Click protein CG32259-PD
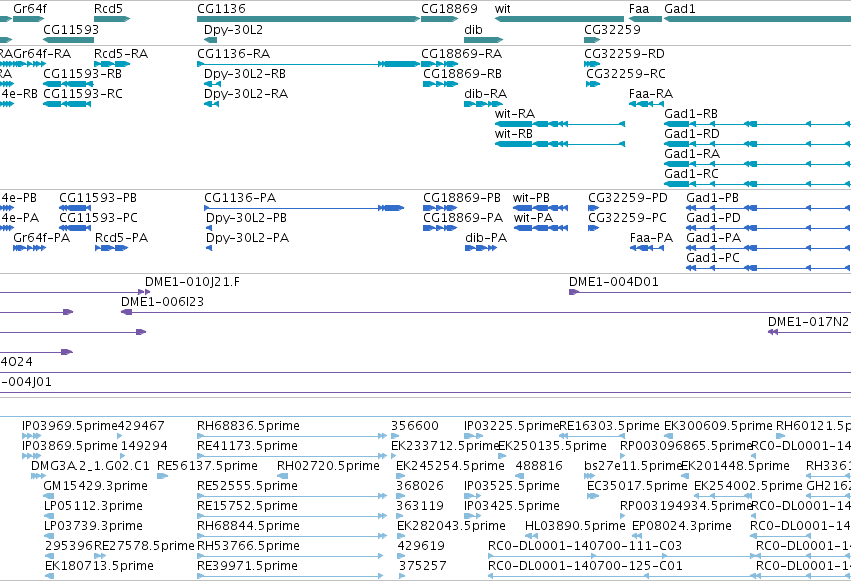 628,198
